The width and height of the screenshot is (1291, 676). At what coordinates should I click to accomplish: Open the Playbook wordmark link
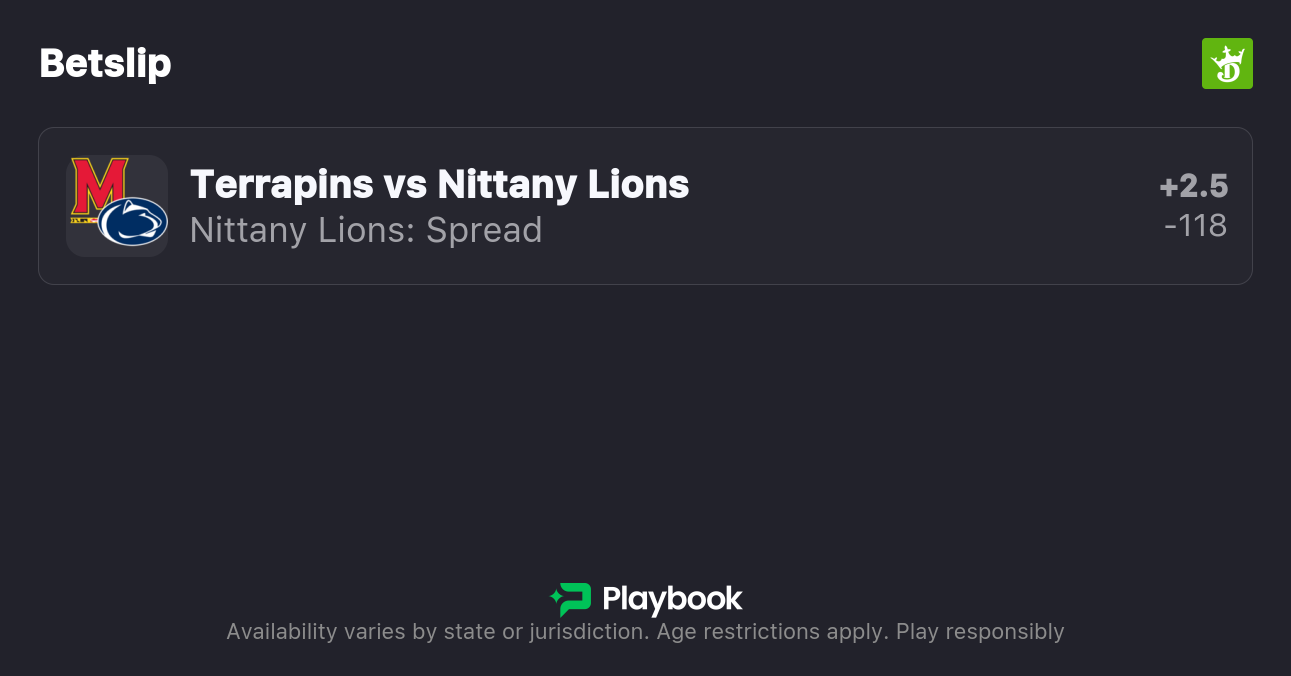(672, 599)
